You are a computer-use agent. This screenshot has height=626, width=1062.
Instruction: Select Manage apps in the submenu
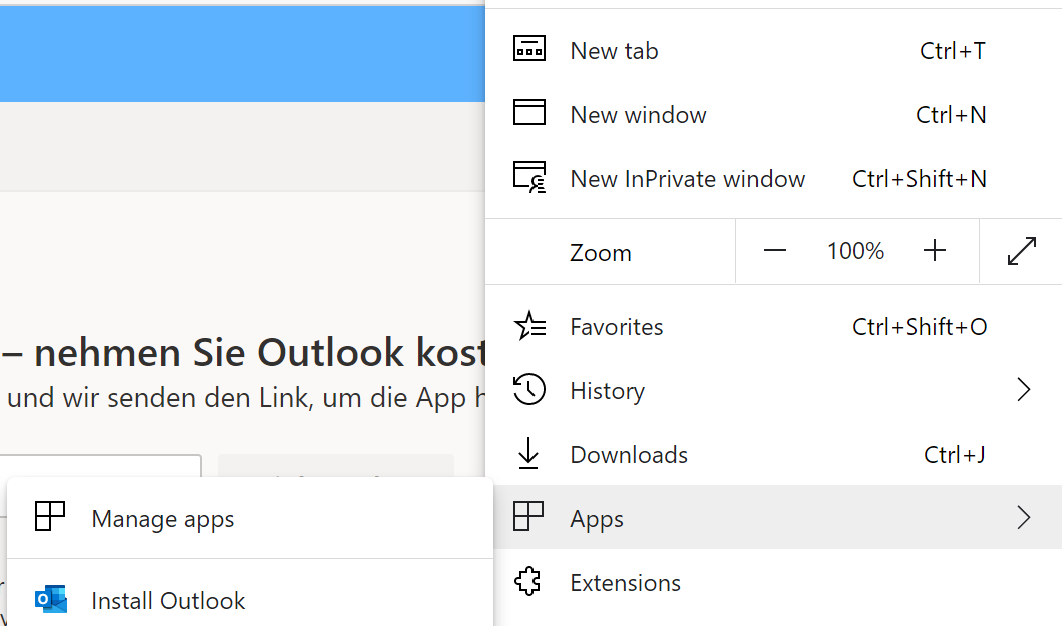coord(250,518)
